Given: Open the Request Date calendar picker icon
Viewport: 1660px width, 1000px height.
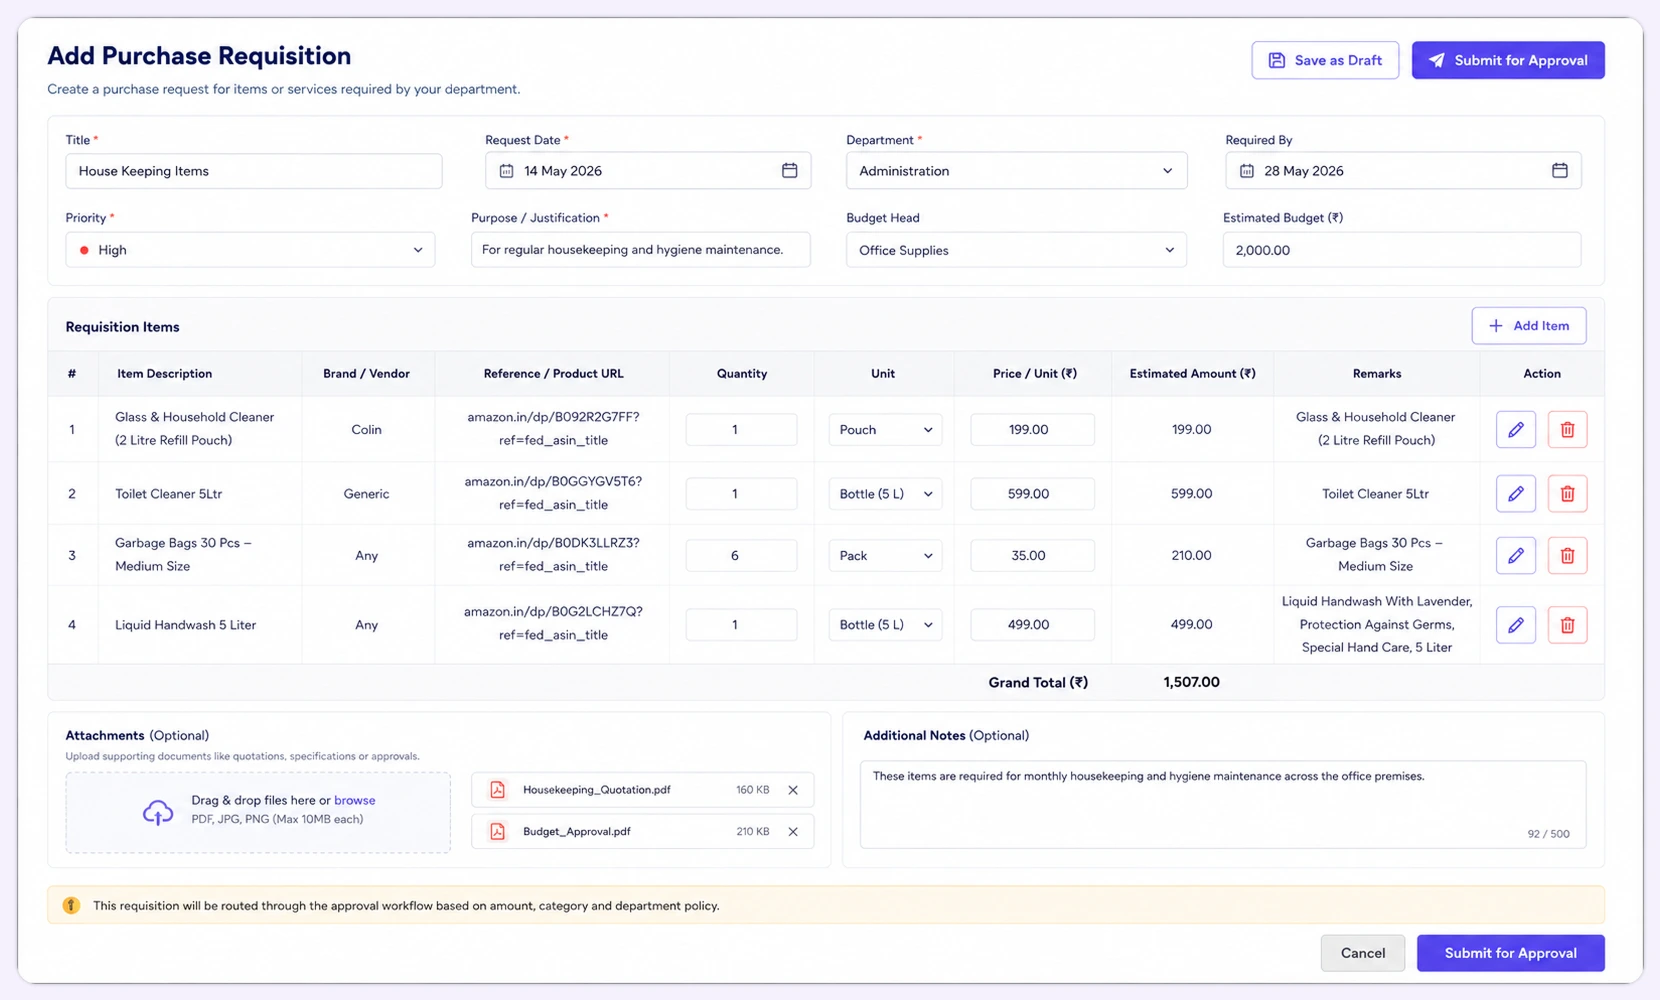Looking at the screenshot, I should (789, 171).
